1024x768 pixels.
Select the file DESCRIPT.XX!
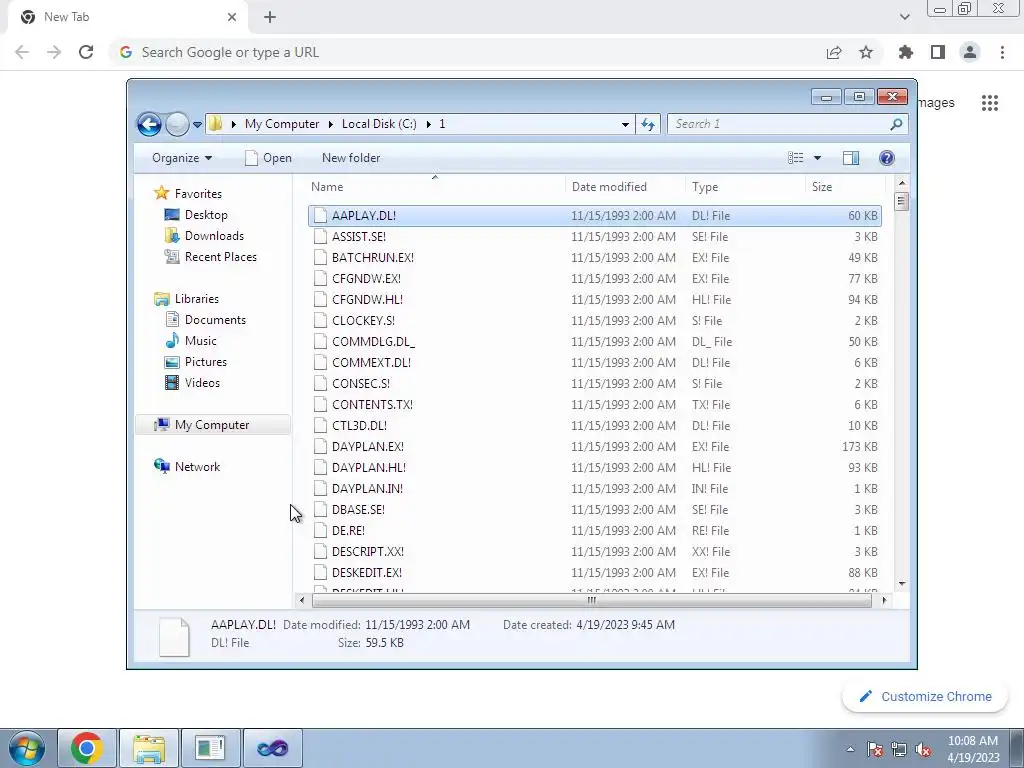pos(594,551)
